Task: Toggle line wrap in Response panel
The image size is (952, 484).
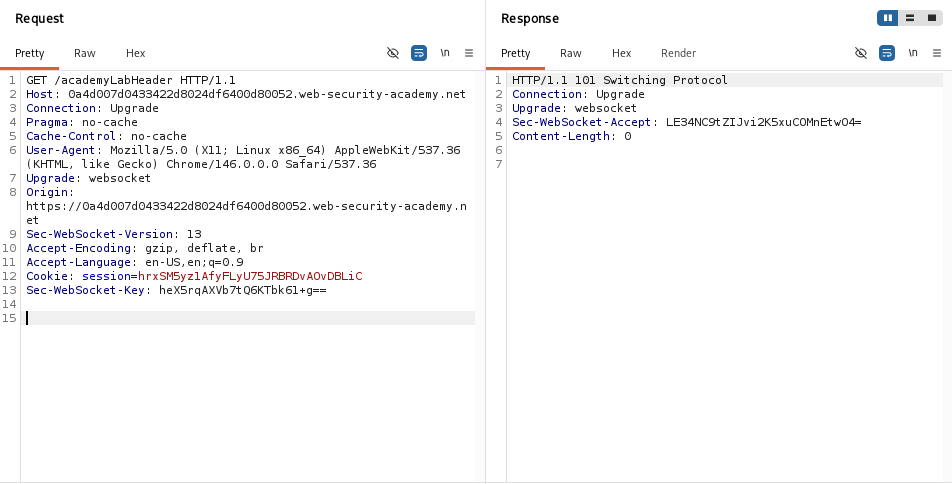Action: click(887, 53)
